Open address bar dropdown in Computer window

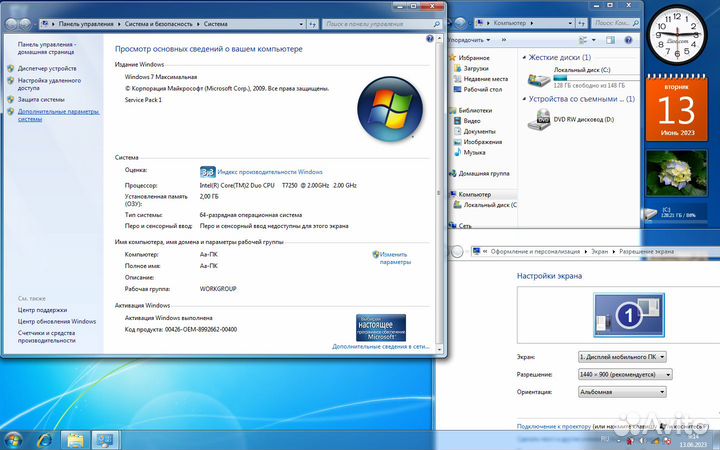(x=570, y=23)
